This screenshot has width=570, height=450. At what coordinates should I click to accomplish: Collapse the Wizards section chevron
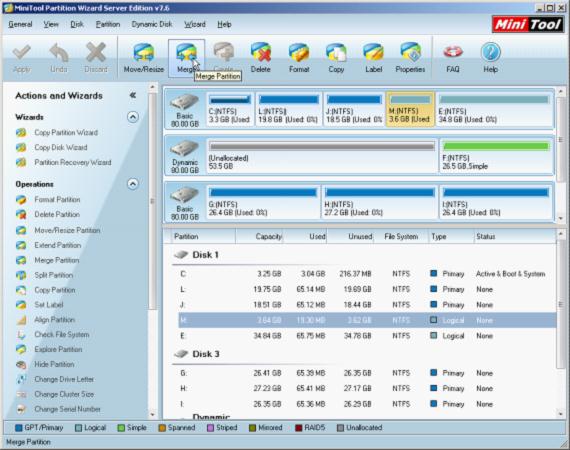(x=133, y=117)
